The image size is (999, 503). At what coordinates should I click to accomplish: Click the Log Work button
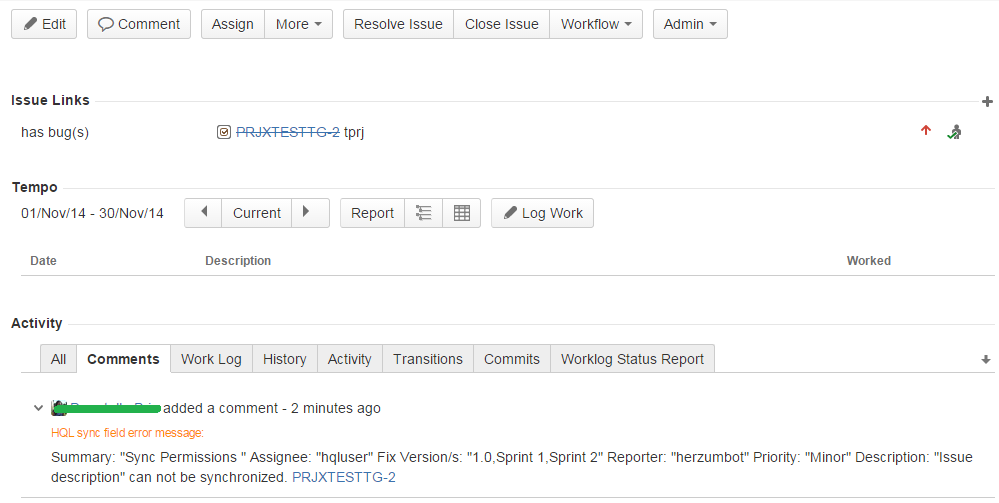coord(542,213)
